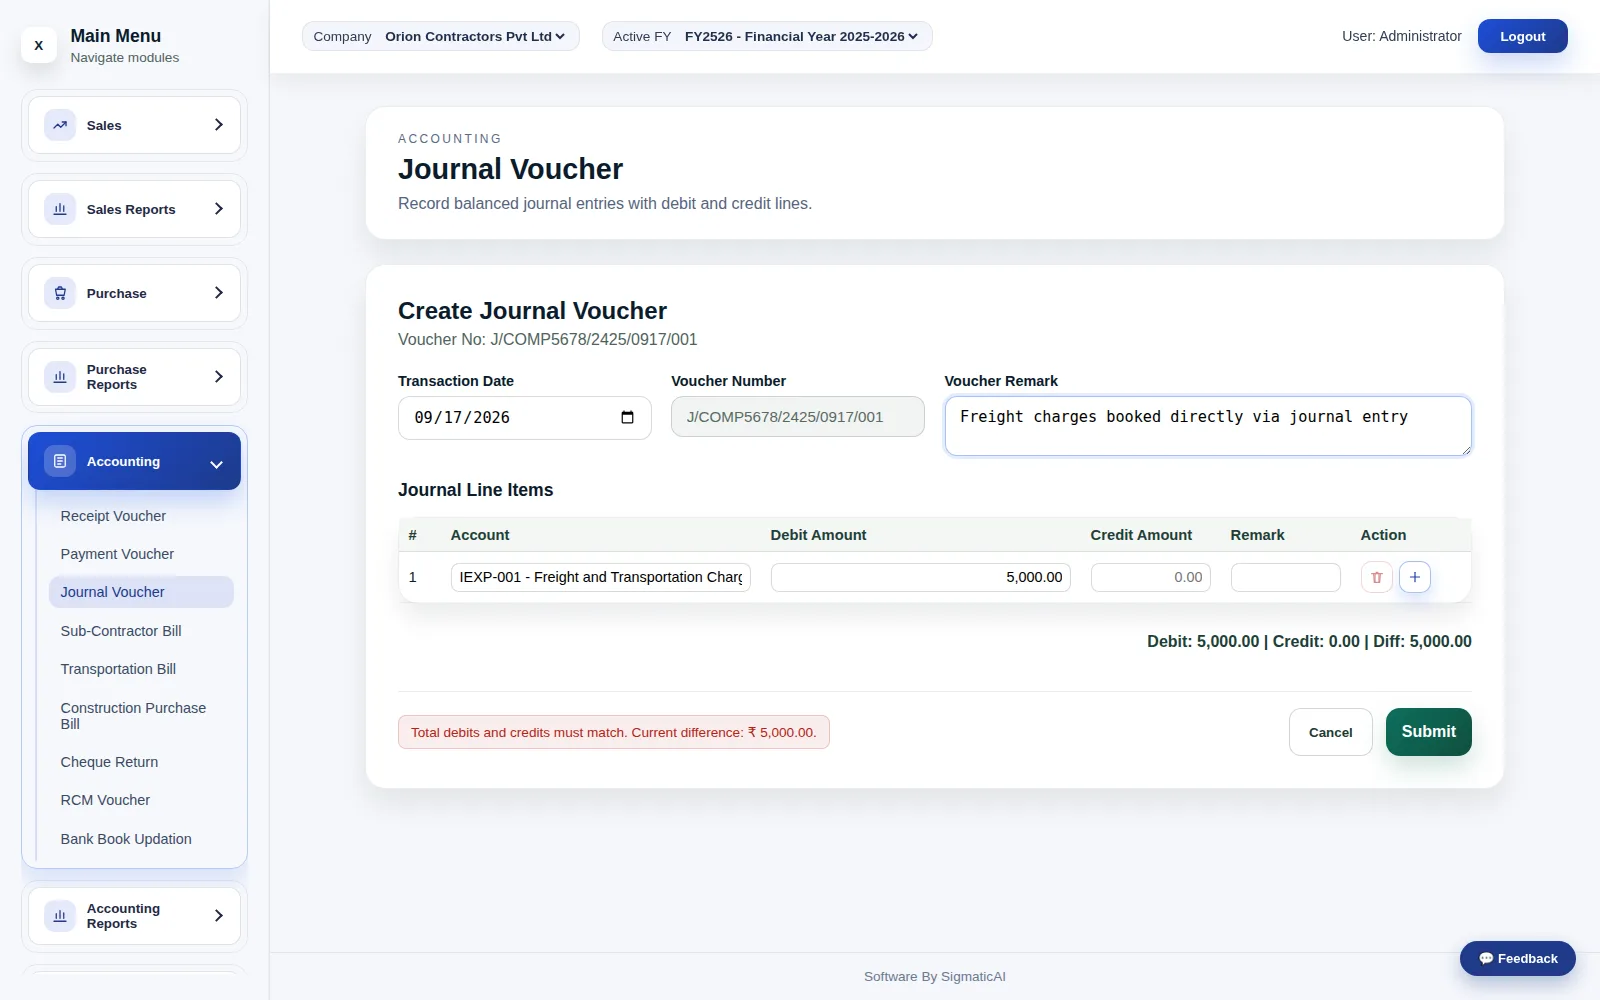The image size is (1600, 1000).
Task: Open Receipt Voucher menu item
Action: (141, 516)
